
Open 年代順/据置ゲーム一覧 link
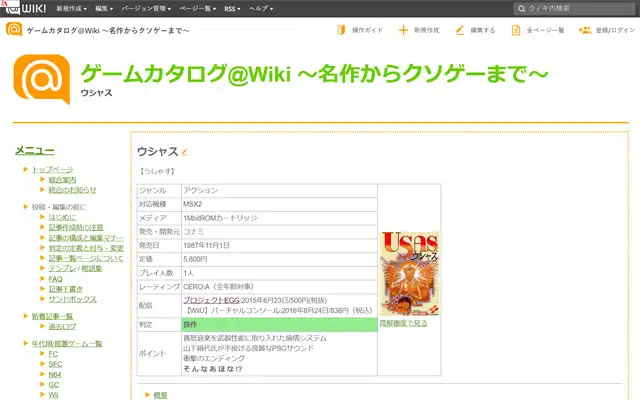click(x=67, y=344)
